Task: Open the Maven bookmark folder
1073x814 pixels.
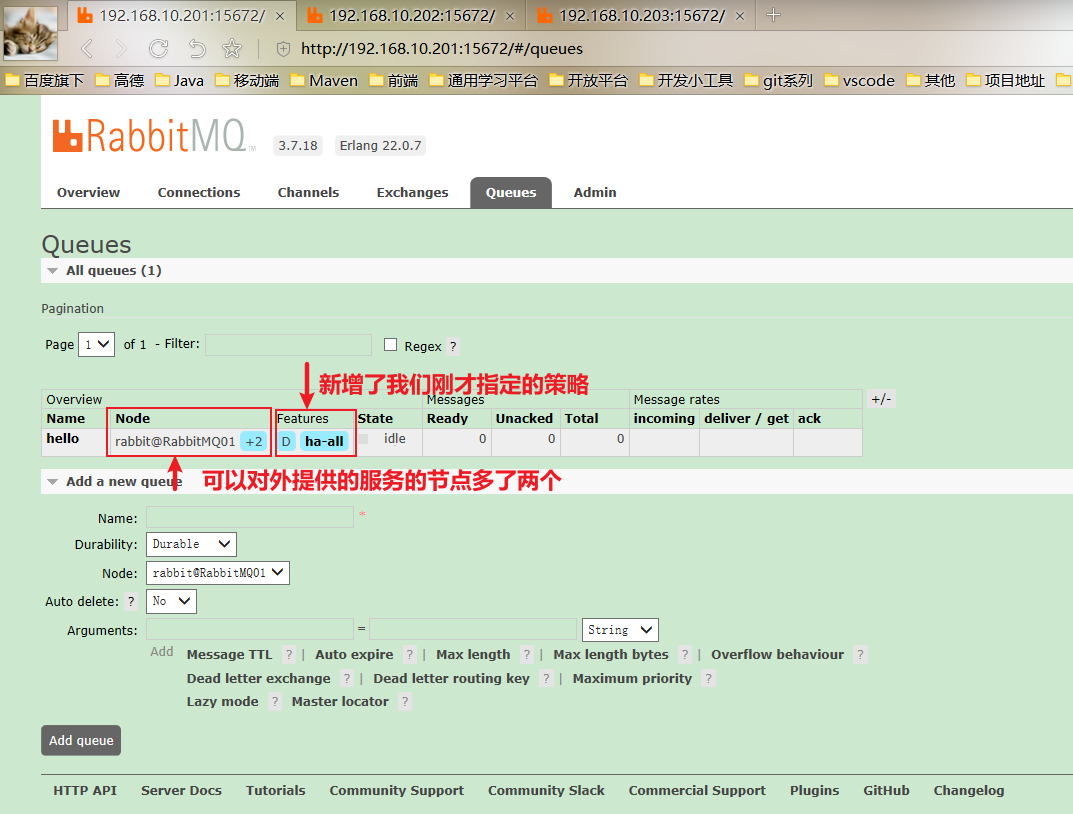Action: click(x=324, y=81)
